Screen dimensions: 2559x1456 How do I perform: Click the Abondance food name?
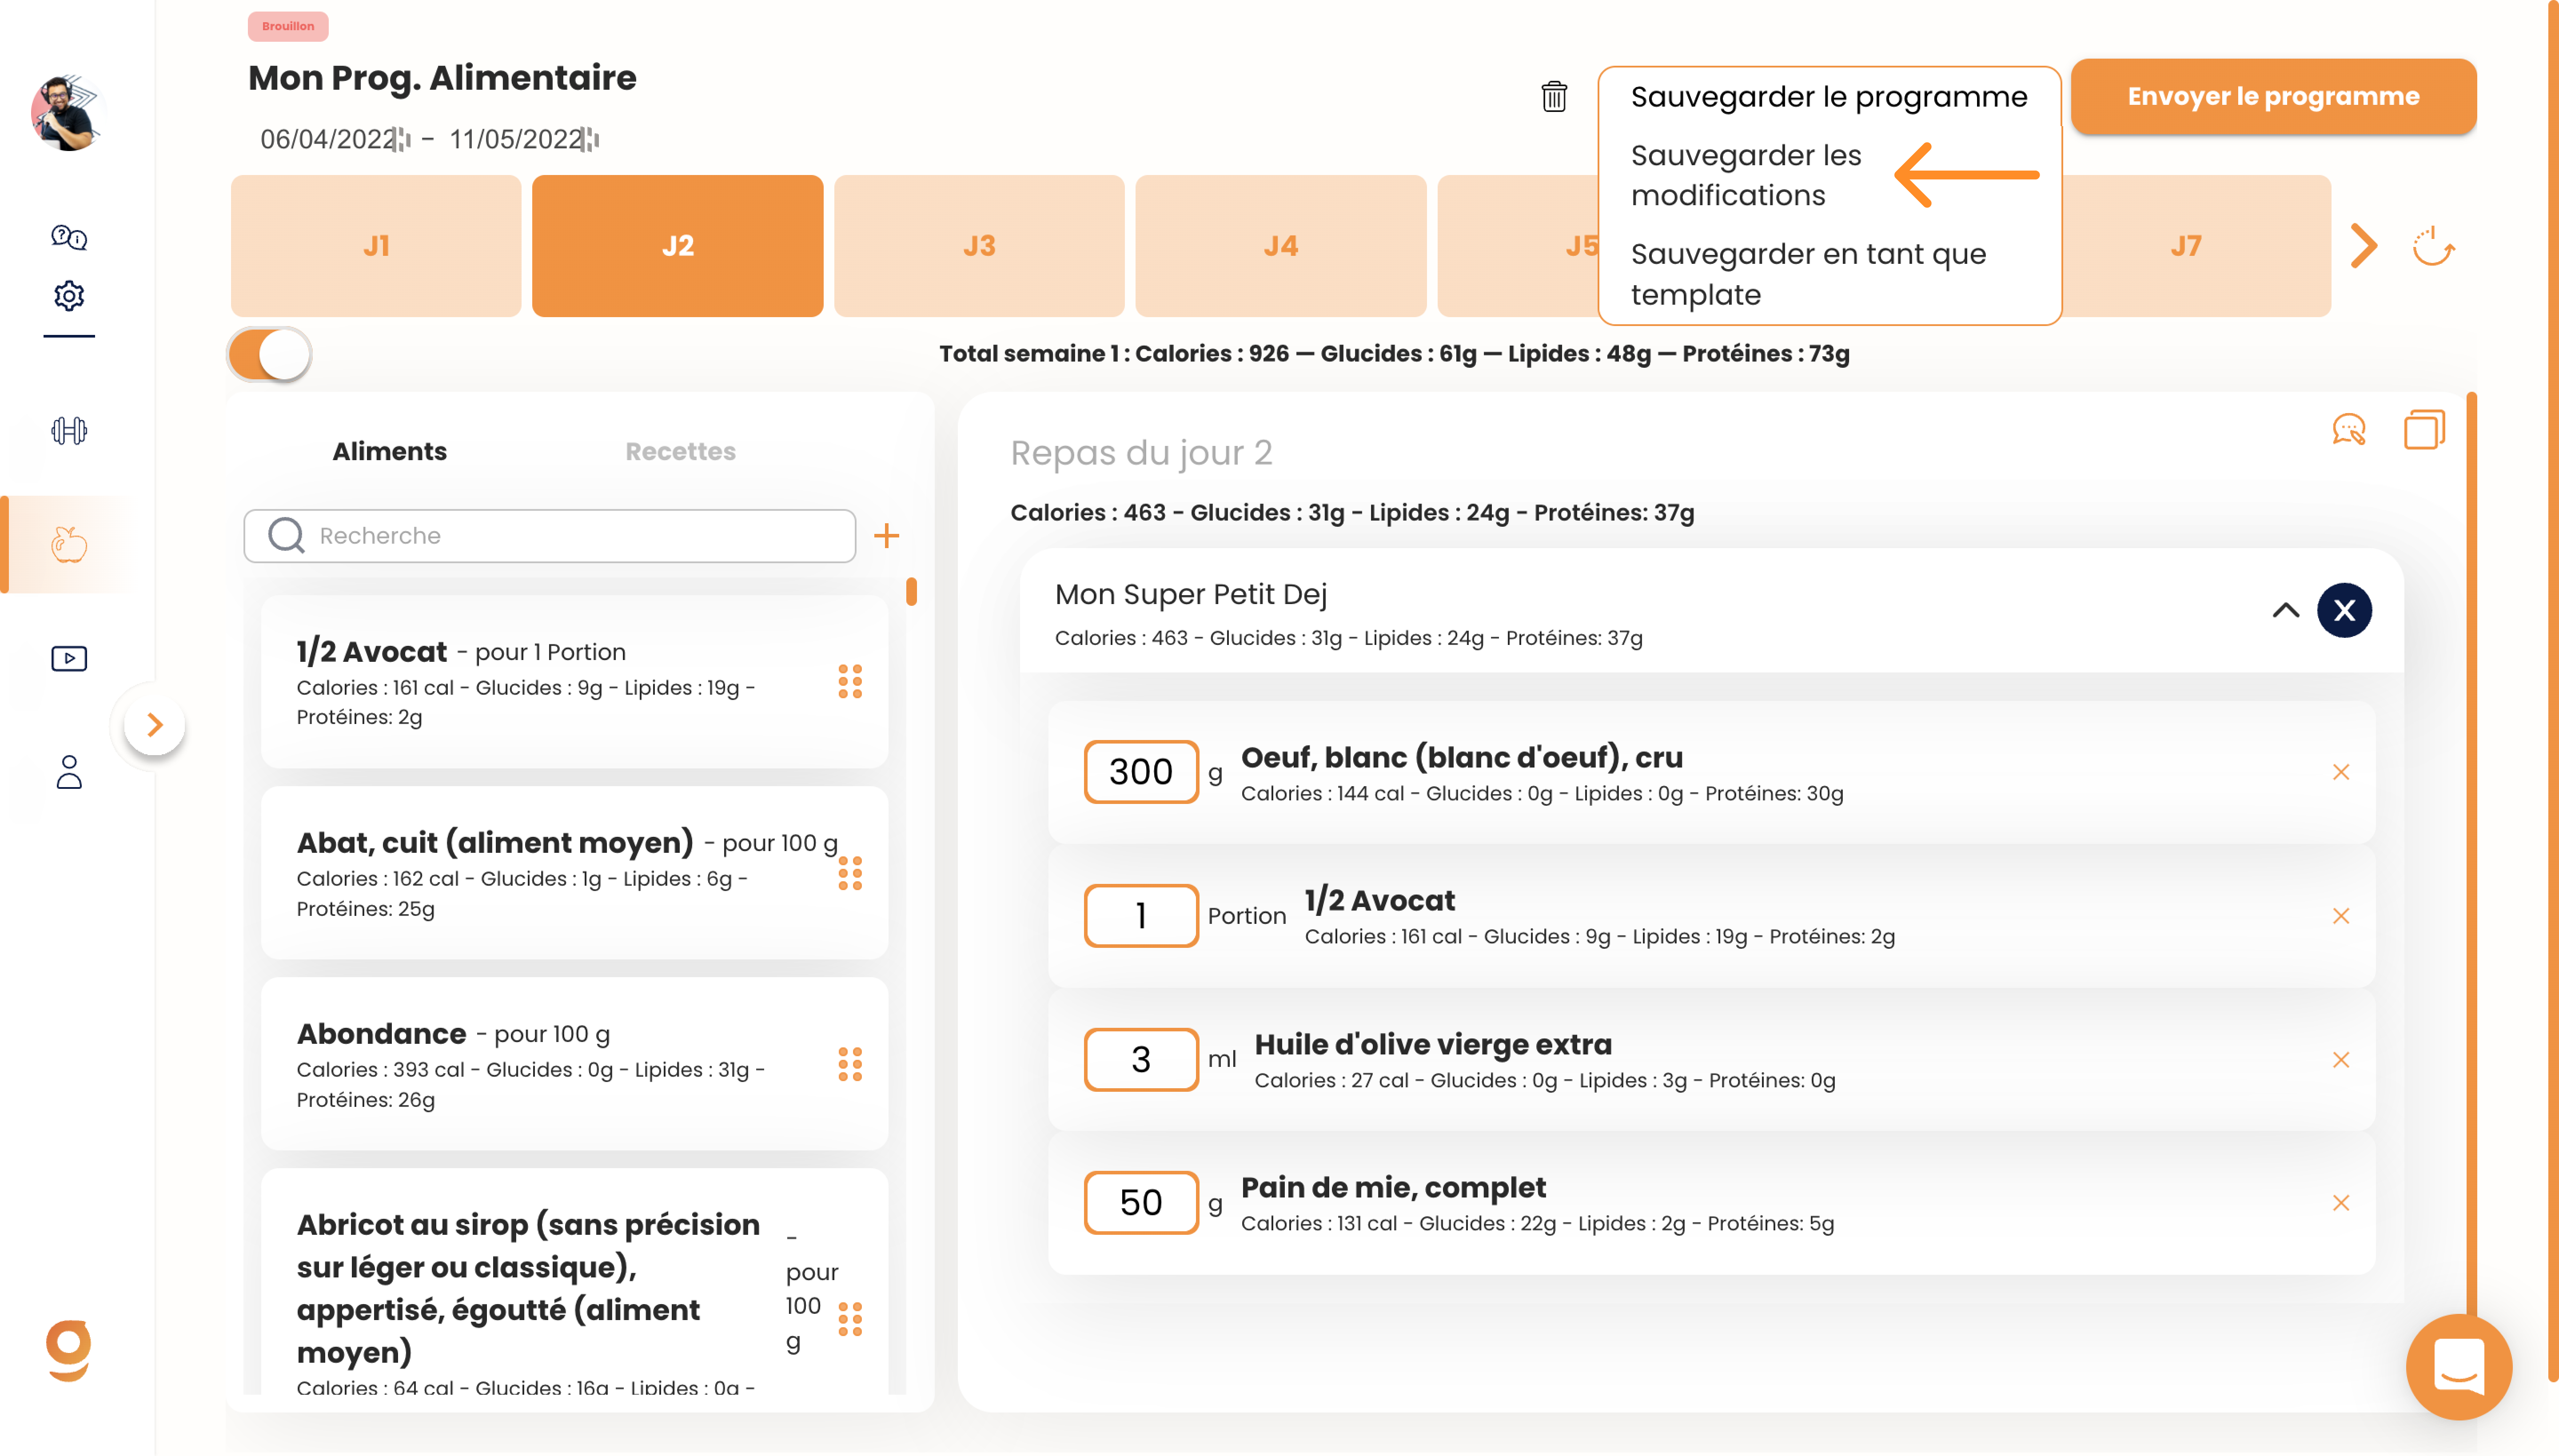[381, 1033]
